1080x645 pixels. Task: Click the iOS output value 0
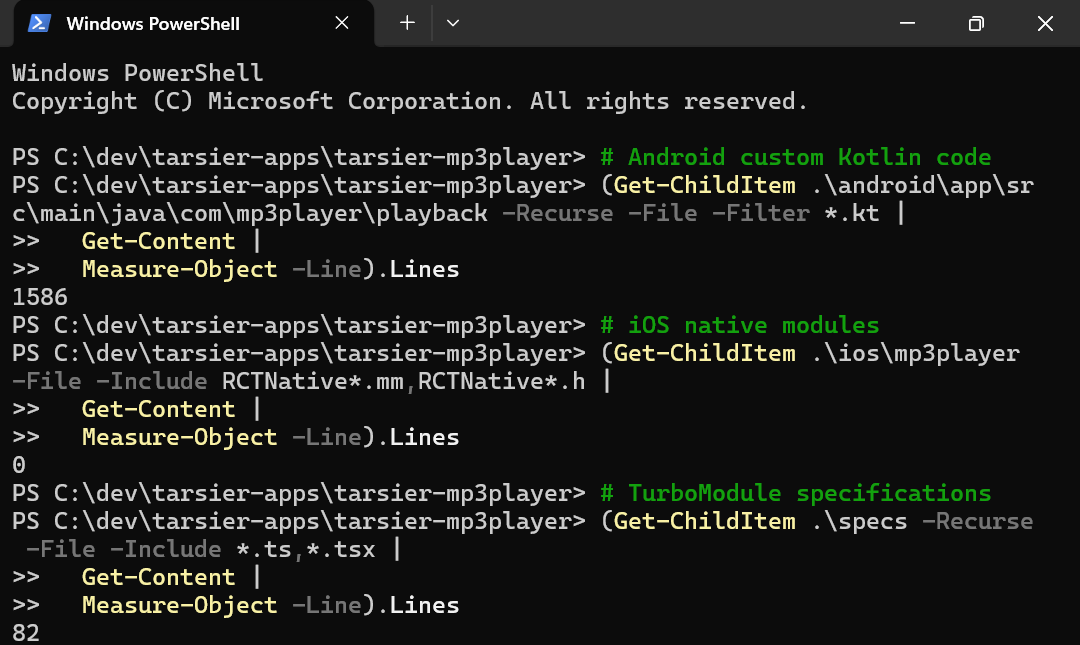19,465
